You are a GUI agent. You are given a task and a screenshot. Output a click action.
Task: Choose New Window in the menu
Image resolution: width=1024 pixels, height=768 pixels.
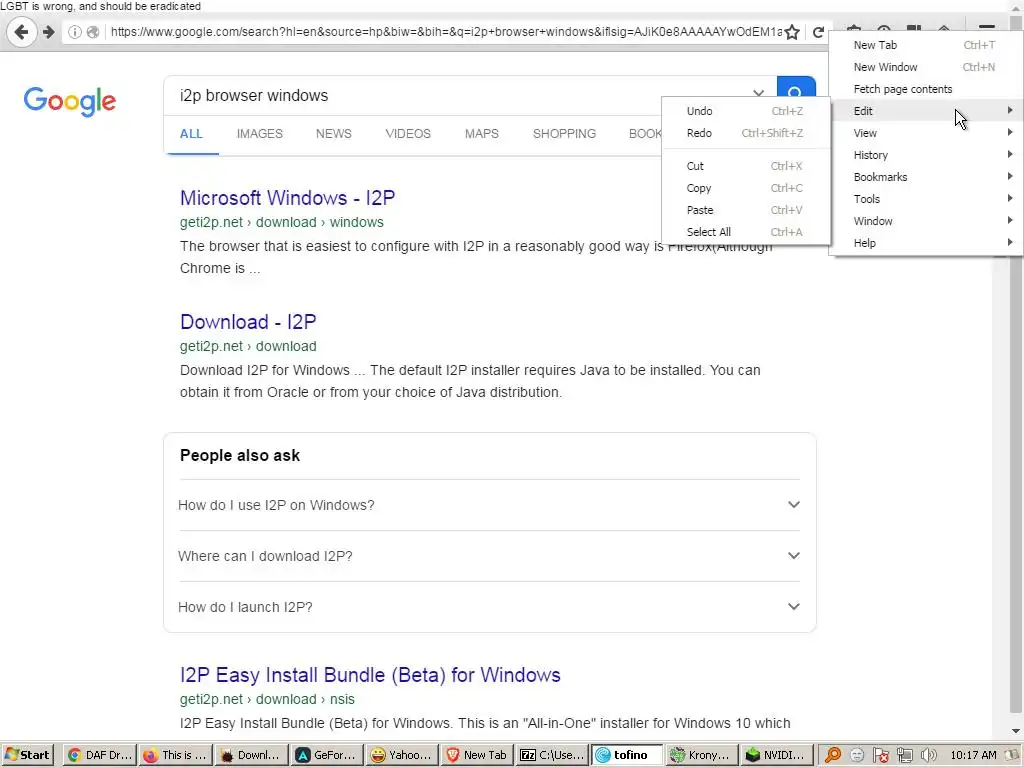[925, 67]
